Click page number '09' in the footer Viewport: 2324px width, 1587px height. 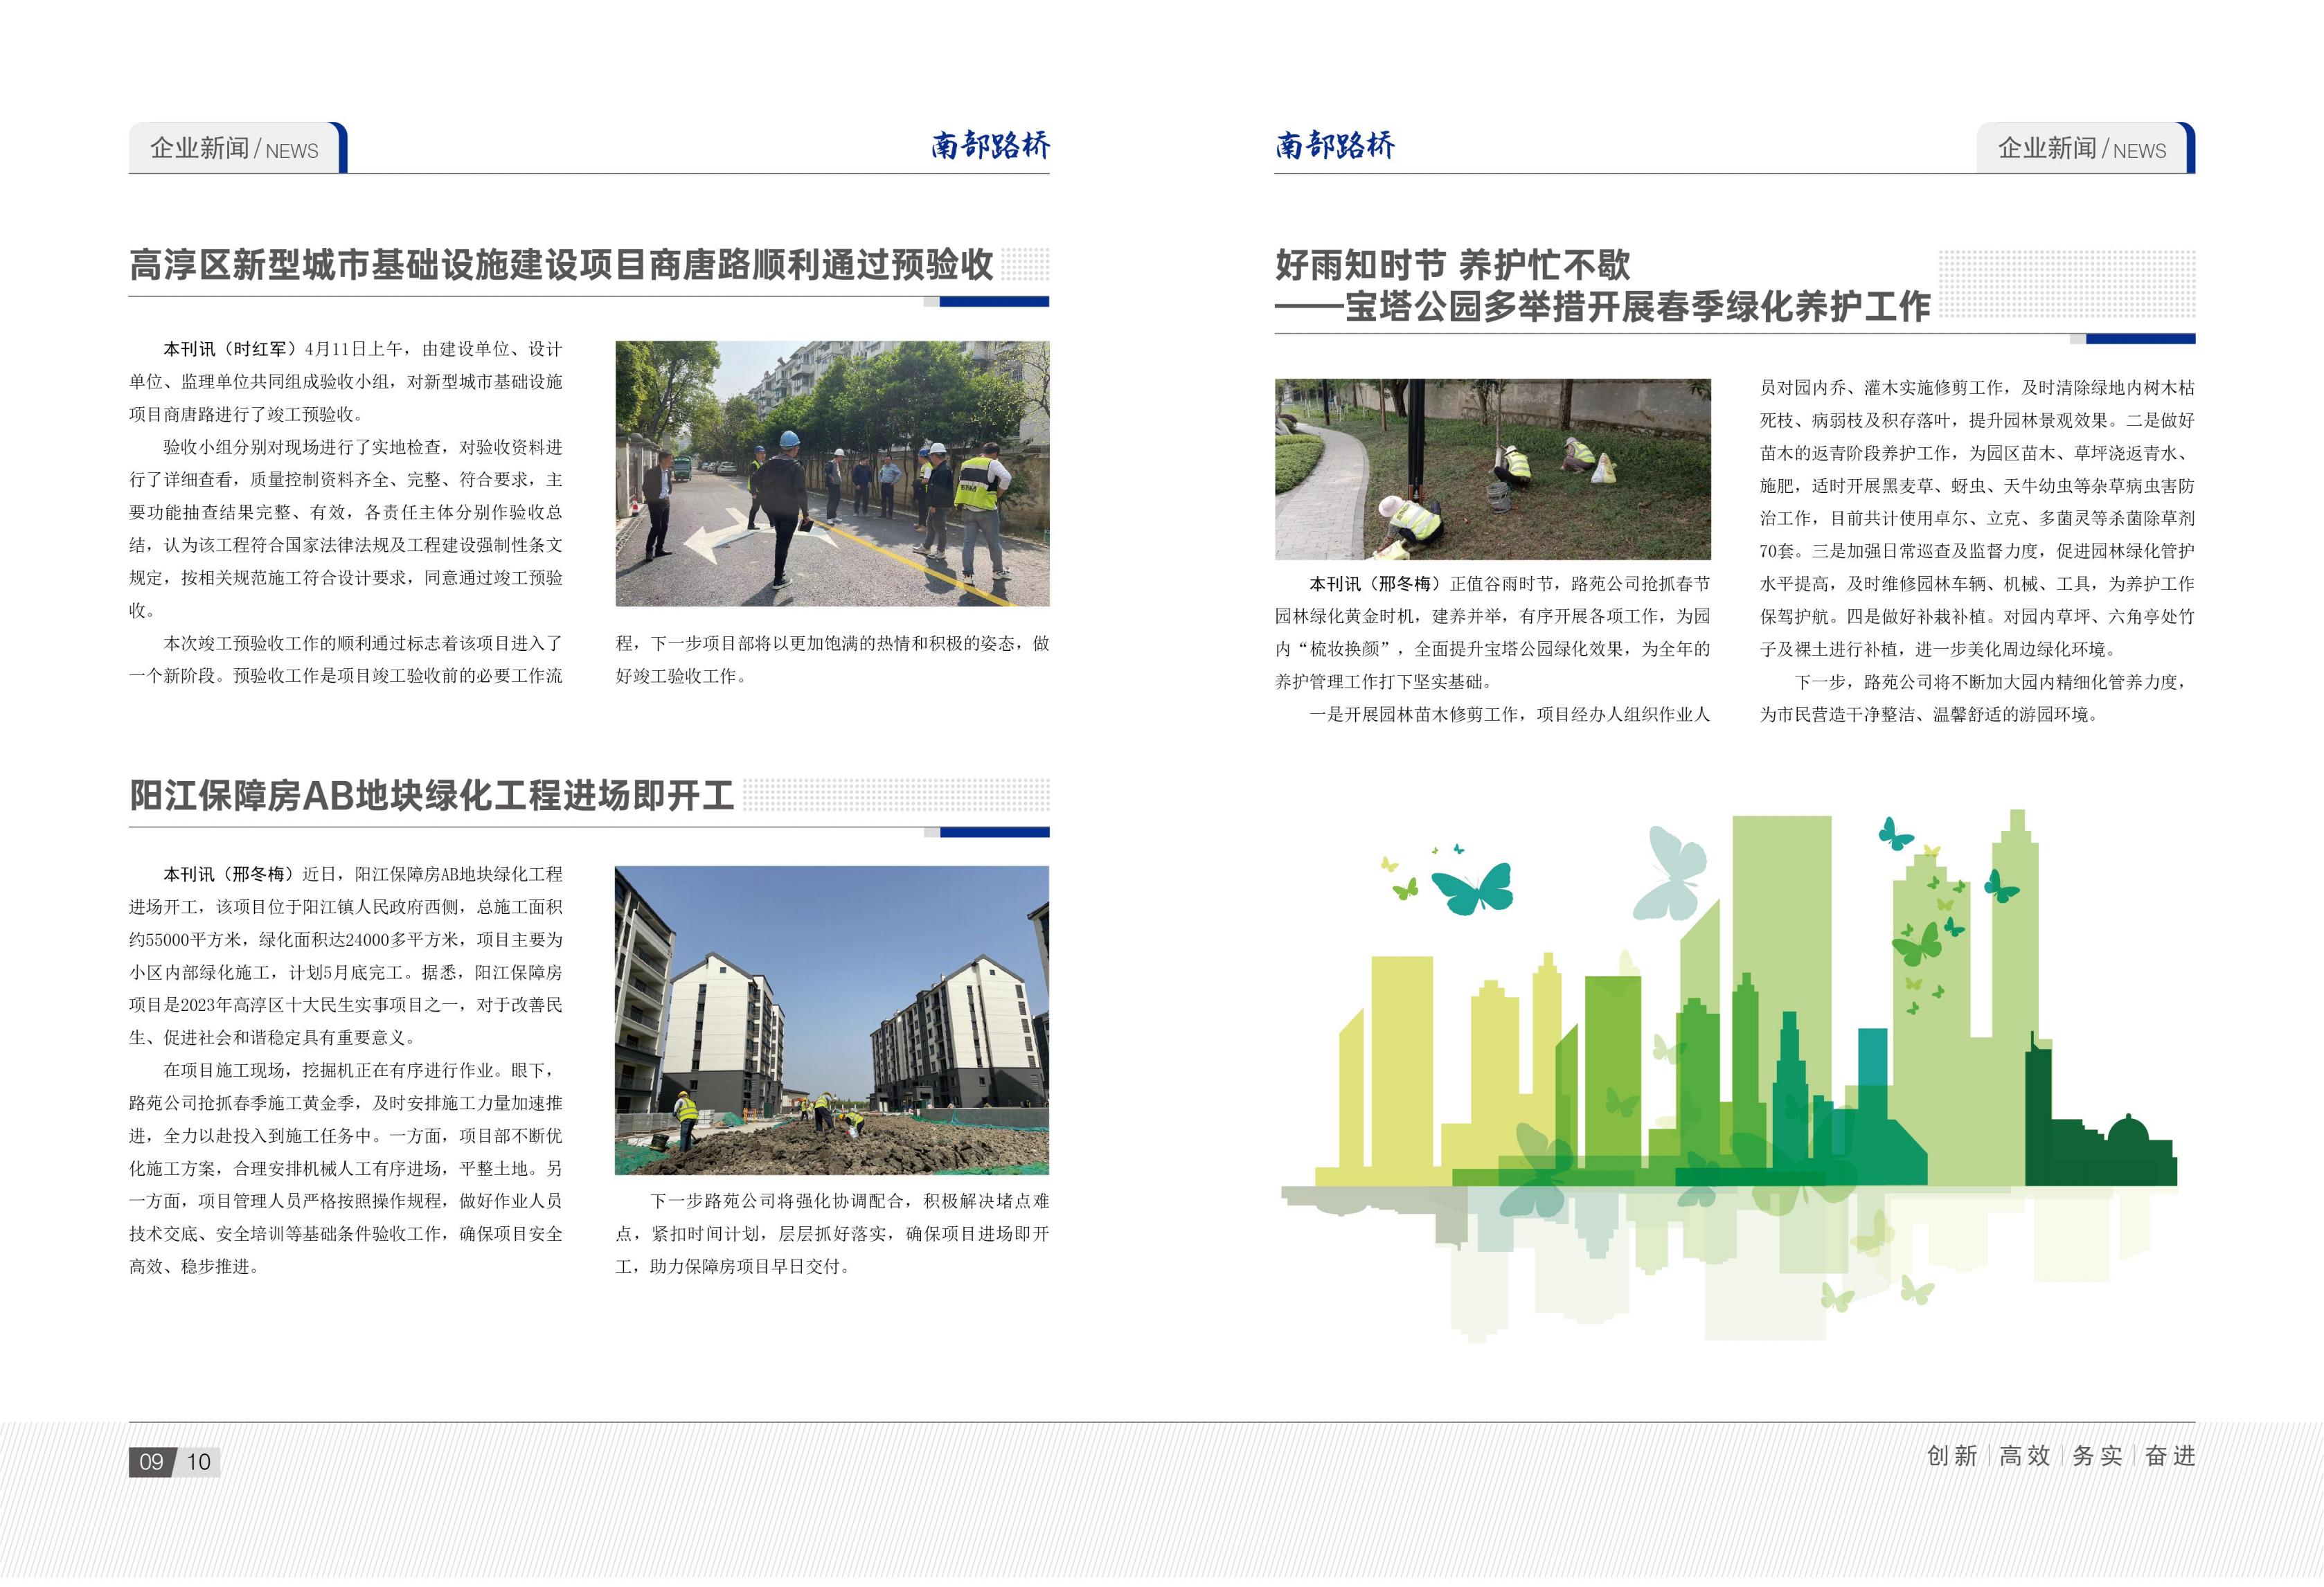pyautogui.click(x=151, y=1462)
